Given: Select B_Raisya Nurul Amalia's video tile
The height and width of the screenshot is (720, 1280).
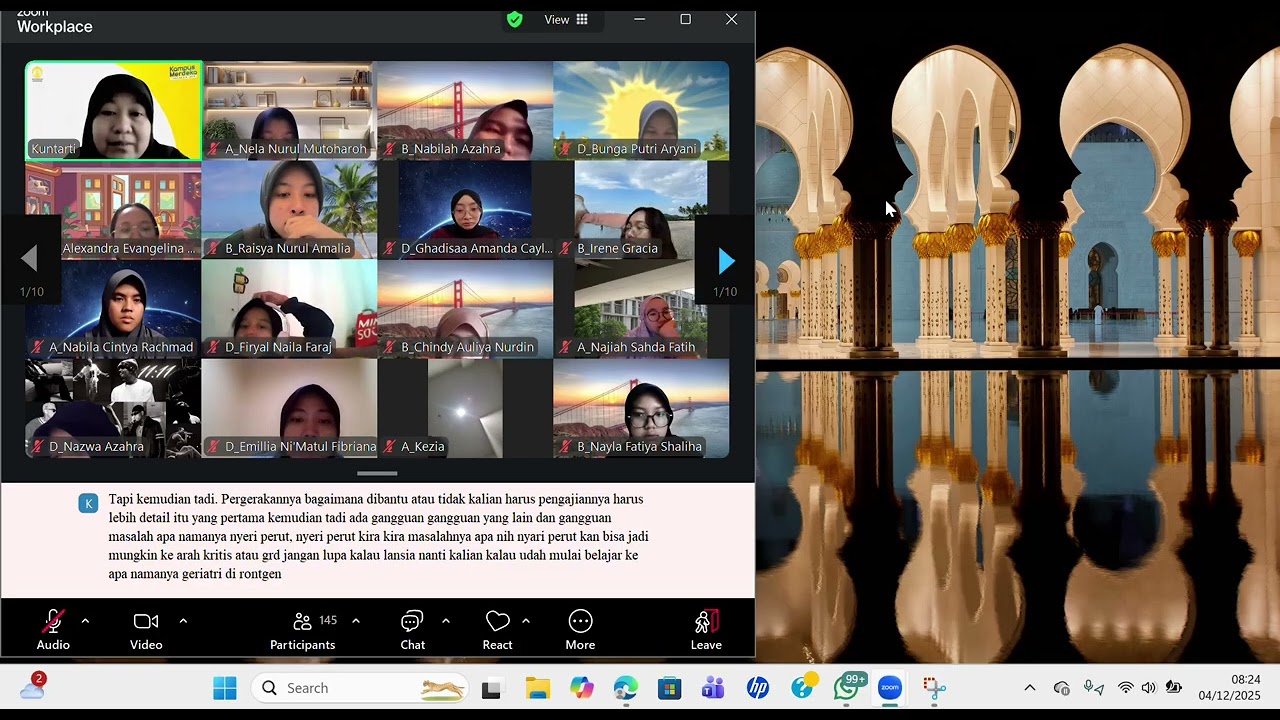Looking at the screenshot, I should [x=289, y=210].
